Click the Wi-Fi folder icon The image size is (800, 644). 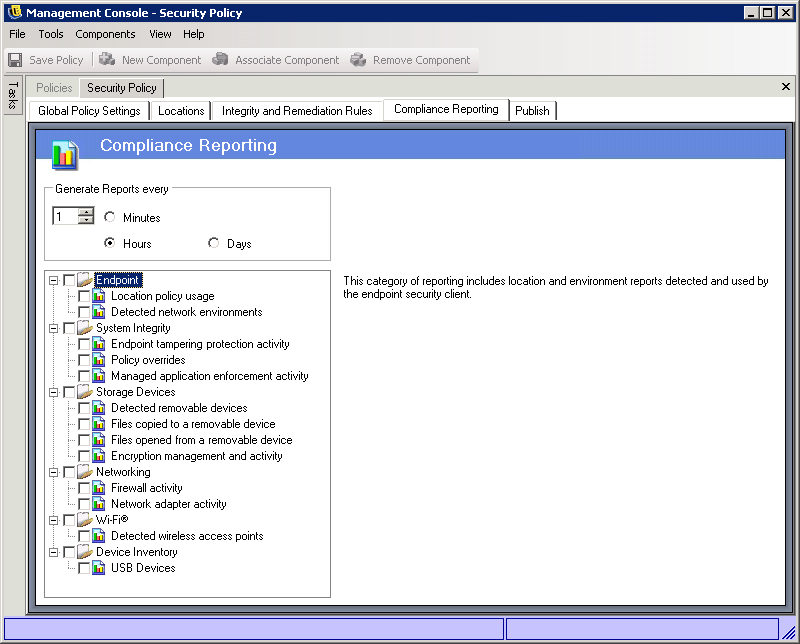coord(85,520)
